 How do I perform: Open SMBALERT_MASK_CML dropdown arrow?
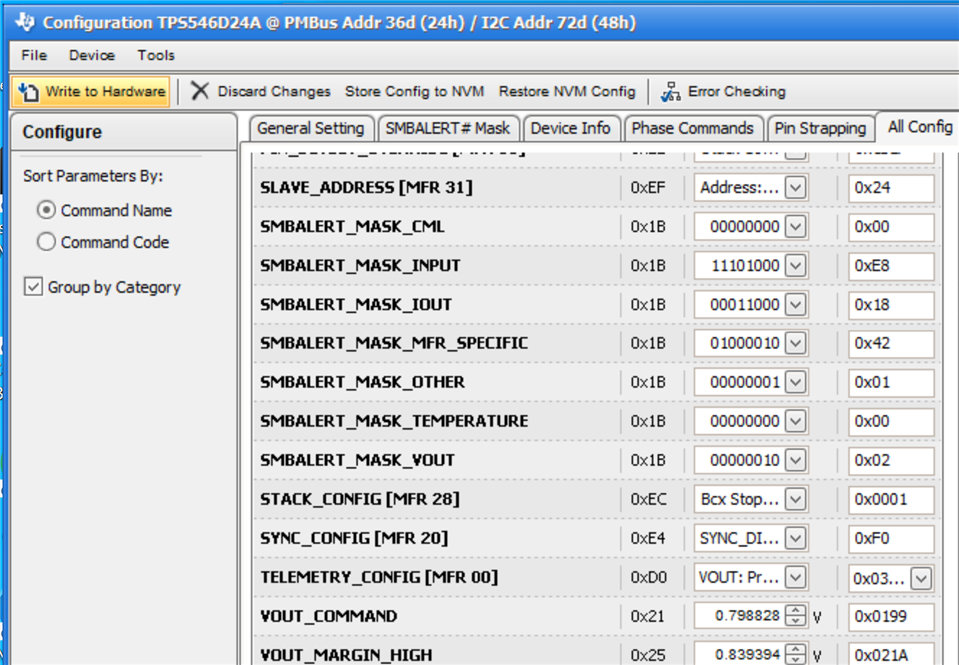795,226
